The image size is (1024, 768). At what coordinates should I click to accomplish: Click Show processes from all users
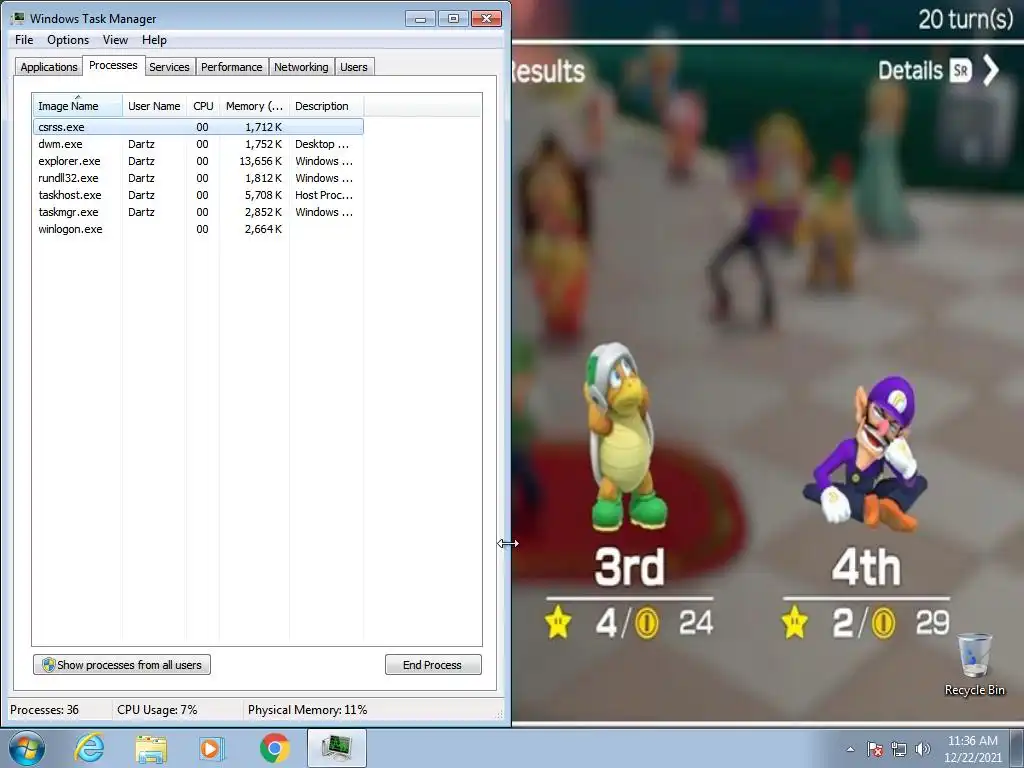pos(122,665)
